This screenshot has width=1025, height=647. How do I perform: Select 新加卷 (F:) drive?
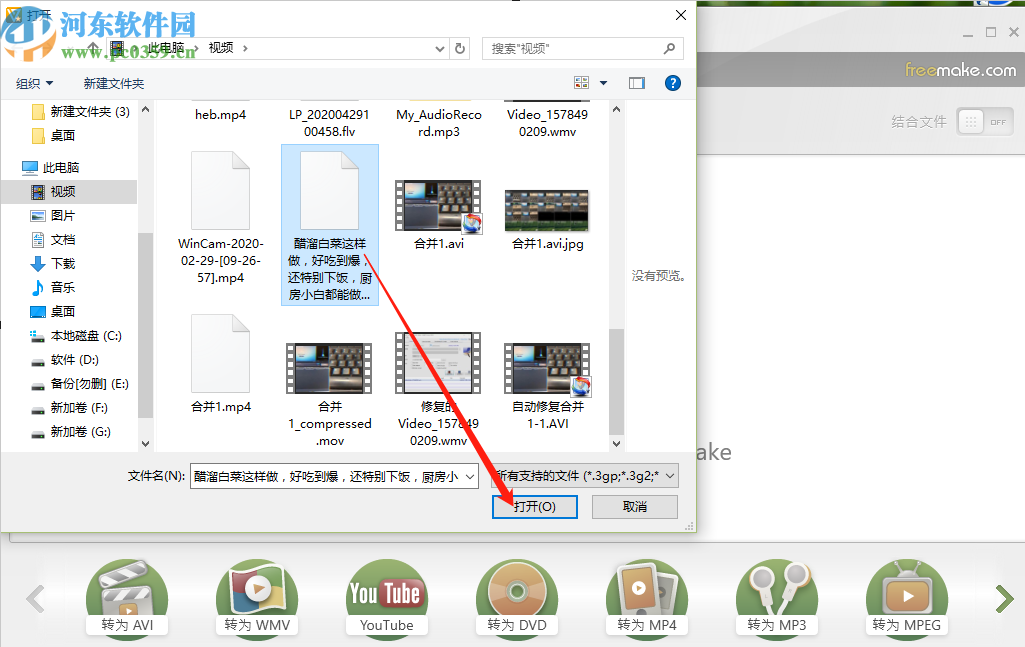[x=69, y=408]
